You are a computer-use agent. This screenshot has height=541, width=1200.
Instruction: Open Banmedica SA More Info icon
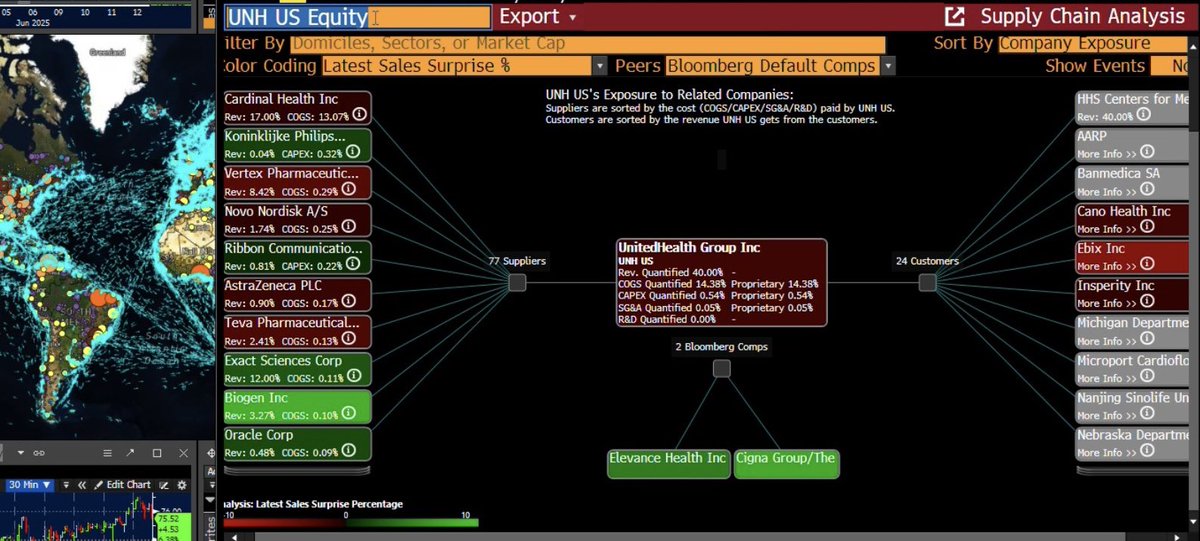tap(1147, 191)
